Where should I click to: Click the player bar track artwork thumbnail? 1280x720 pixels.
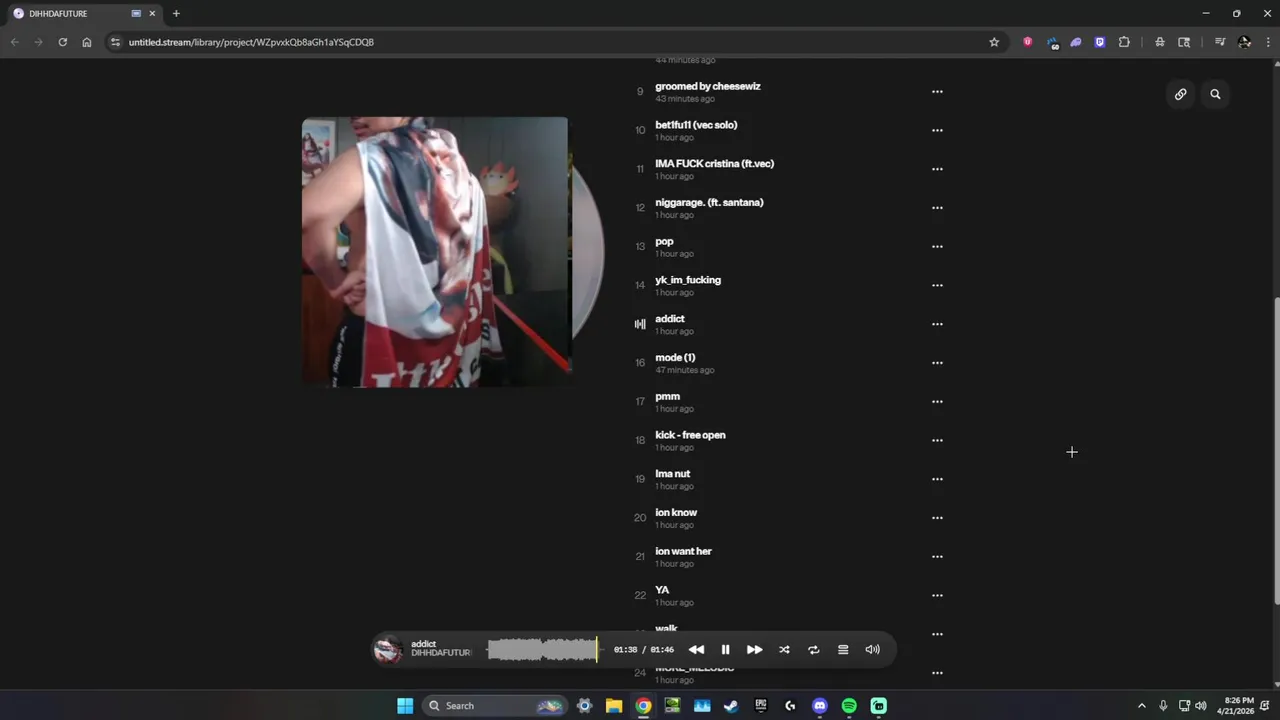coord(388,650)
